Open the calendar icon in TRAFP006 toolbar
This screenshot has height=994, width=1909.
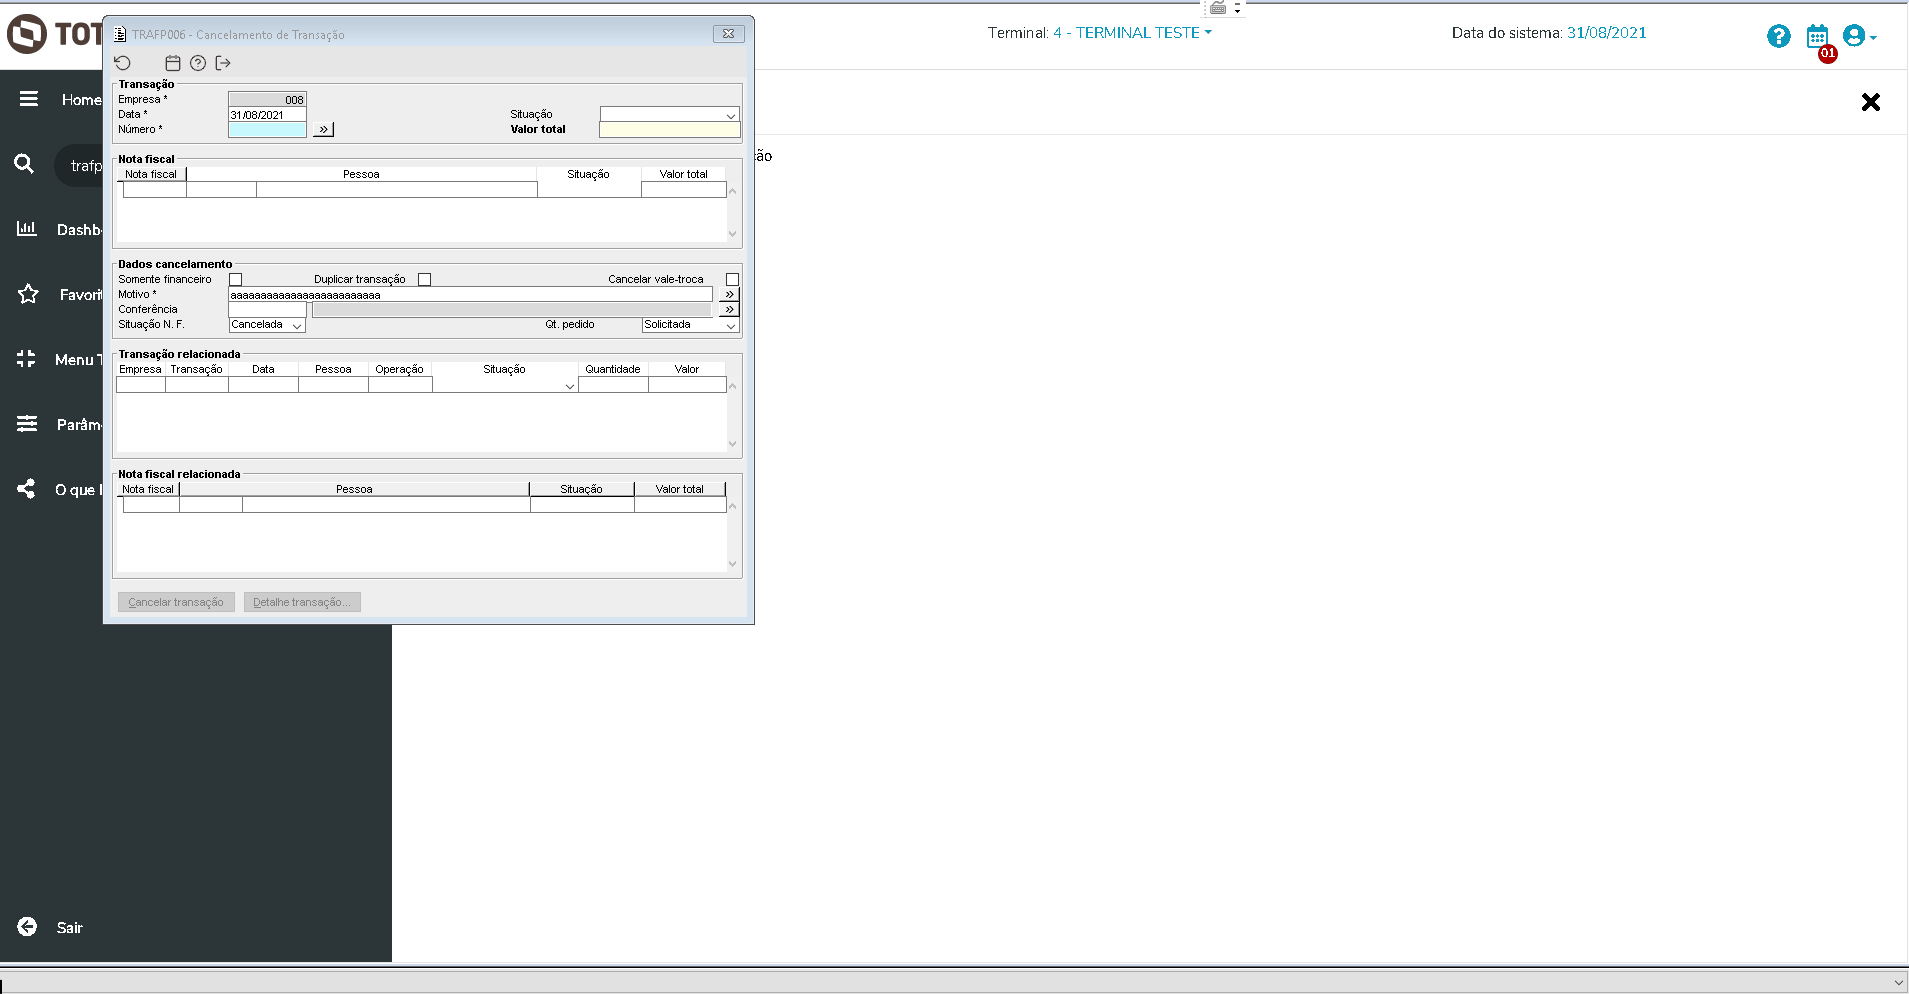coord(173,63)
